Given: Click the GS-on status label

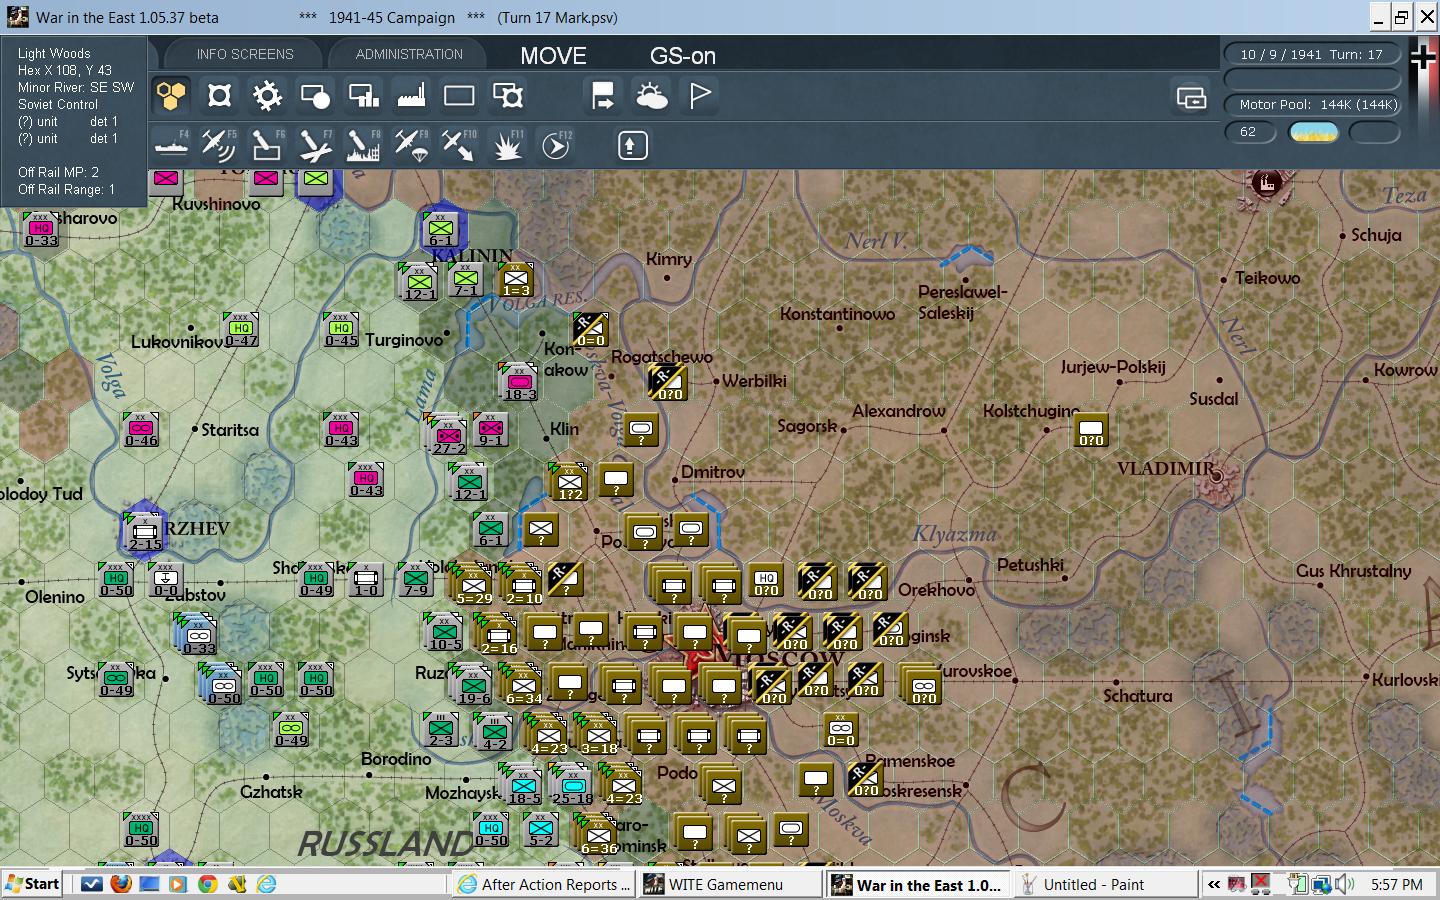Looking at the screenshot, I should pos(683,56).
